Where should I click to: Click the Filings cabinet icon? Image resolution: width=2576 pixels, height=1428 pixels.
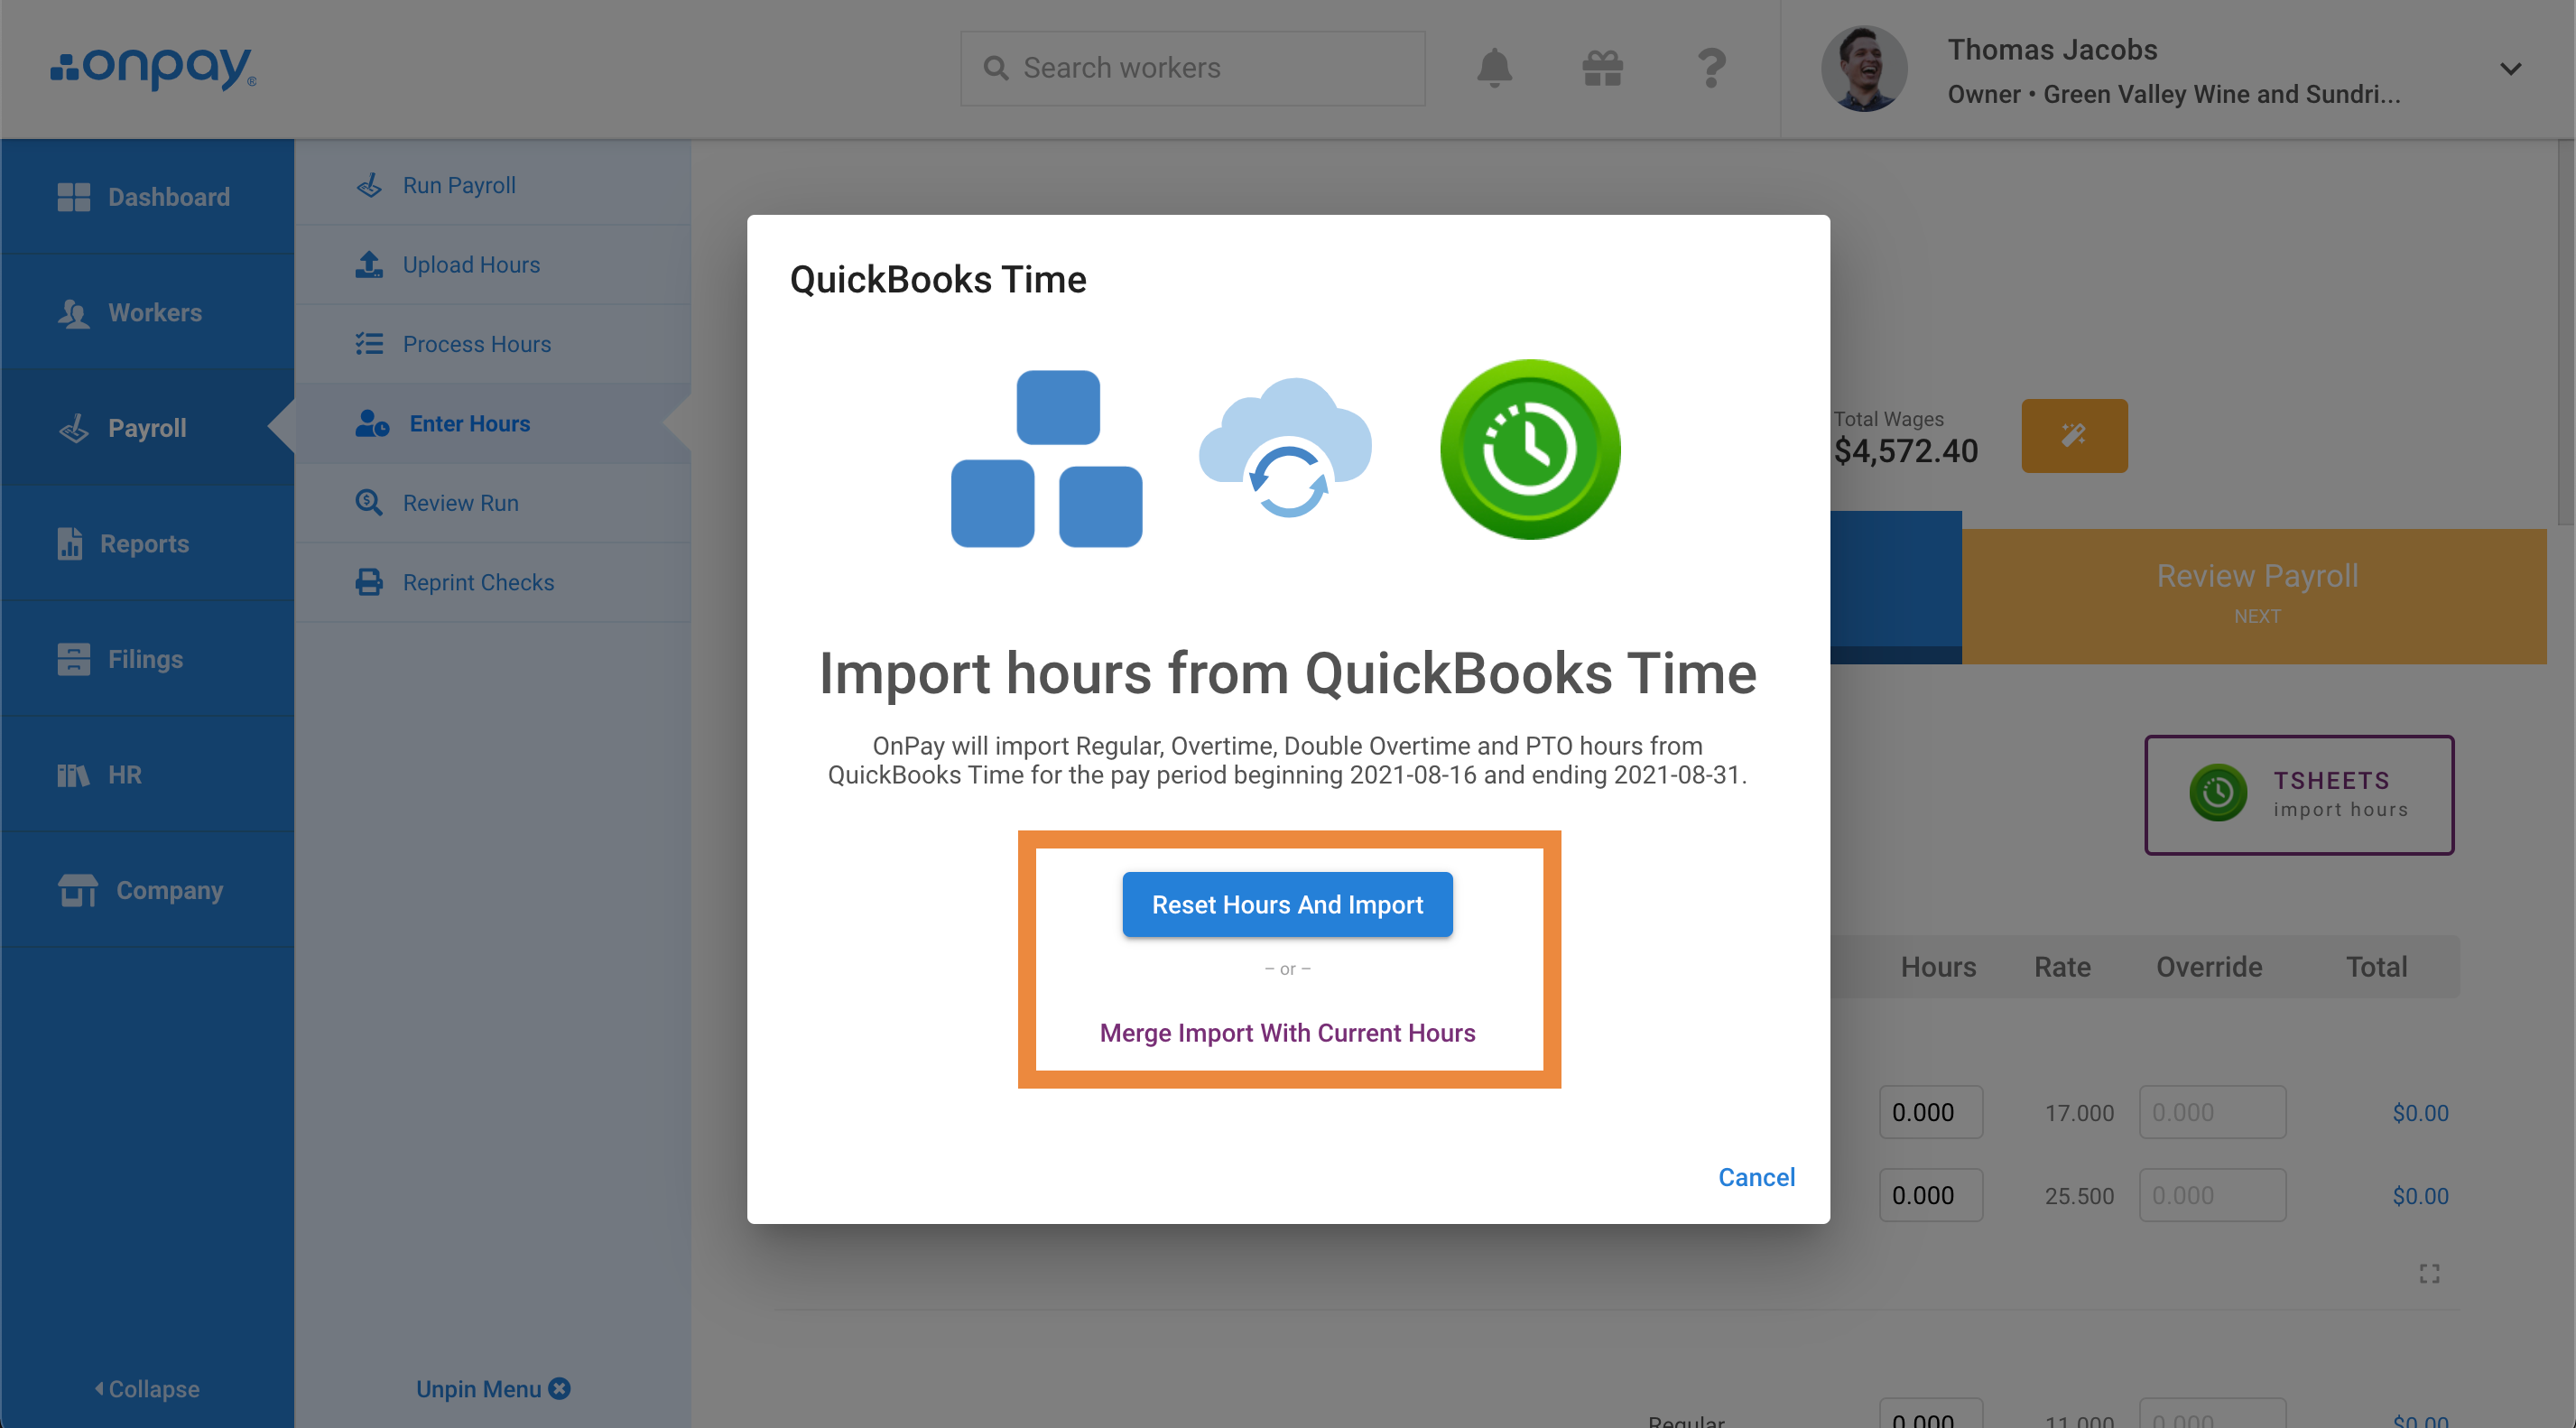73,659
